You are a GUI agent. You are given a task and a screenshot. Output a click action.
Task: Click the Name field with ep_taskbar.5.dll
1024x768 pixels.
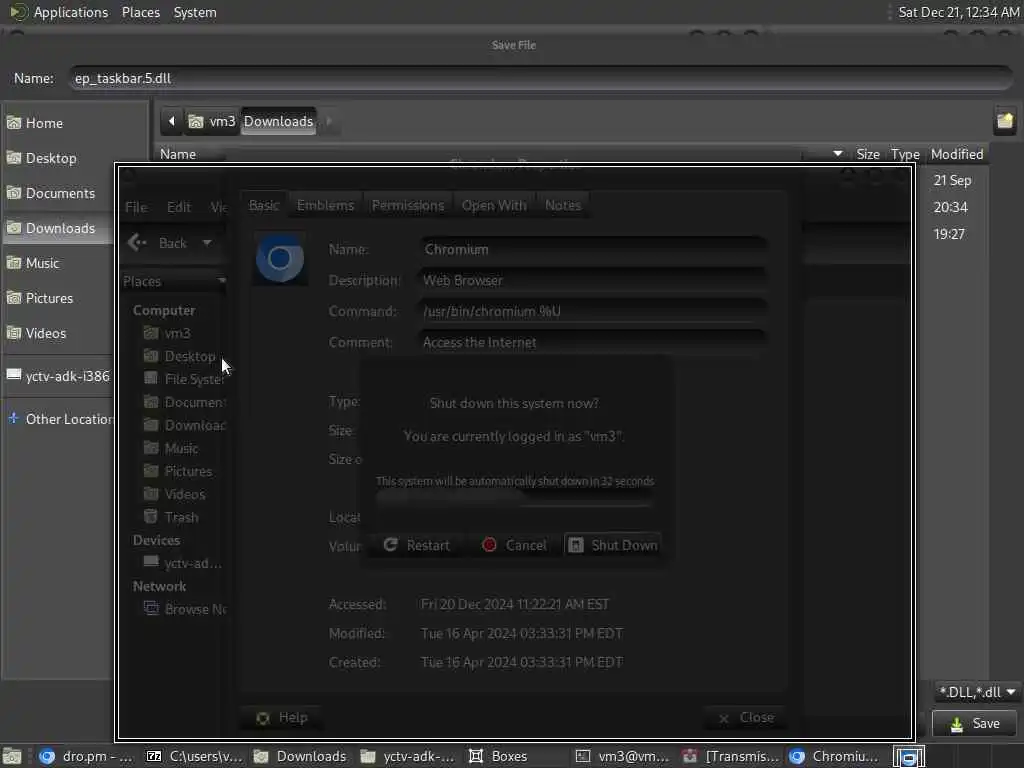click(x=541, y=78)
